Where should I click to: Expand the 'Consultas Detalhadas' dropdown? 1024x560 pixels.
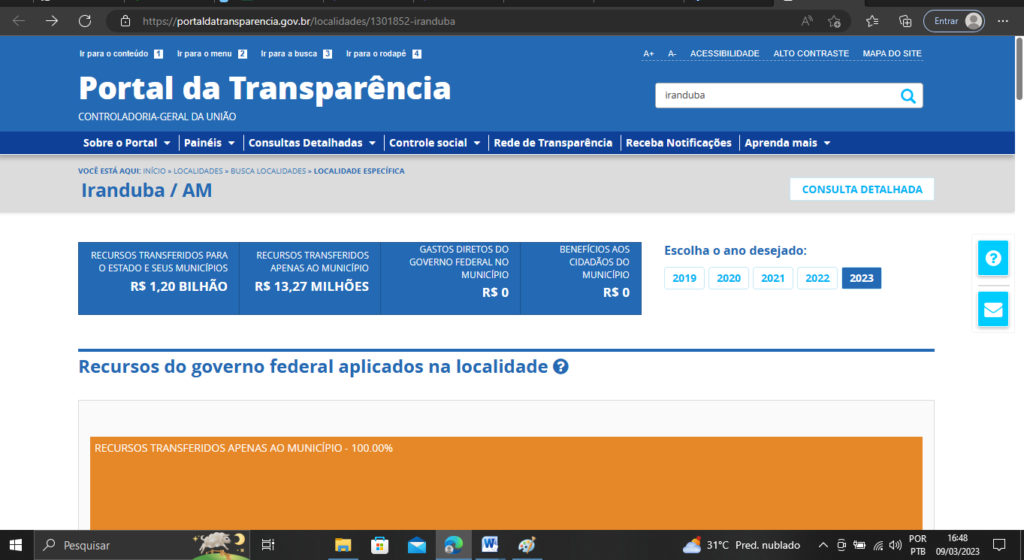coord(312,143)
